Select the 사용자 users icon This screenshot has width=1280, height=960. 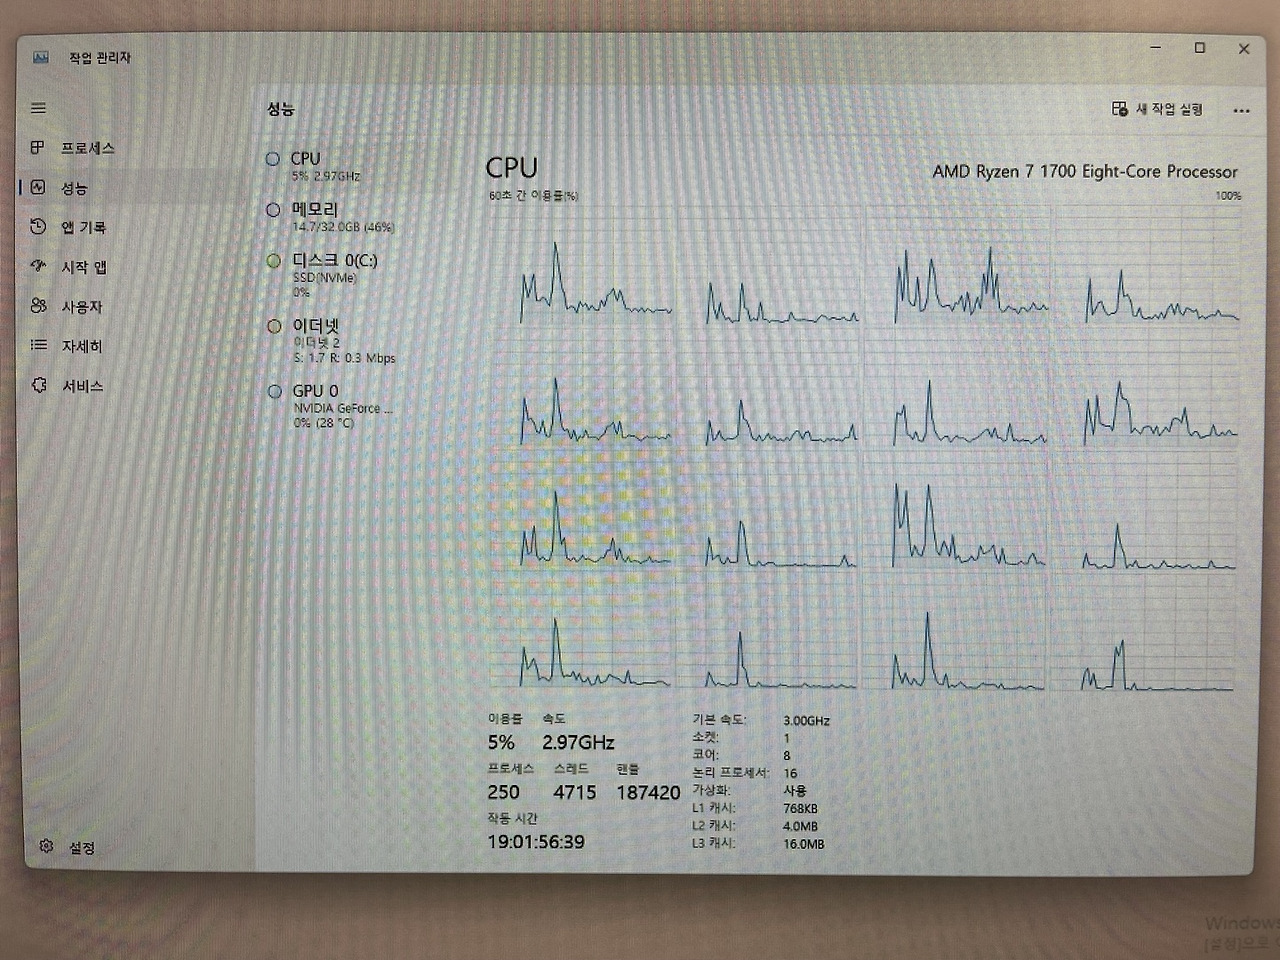(38, 306)
